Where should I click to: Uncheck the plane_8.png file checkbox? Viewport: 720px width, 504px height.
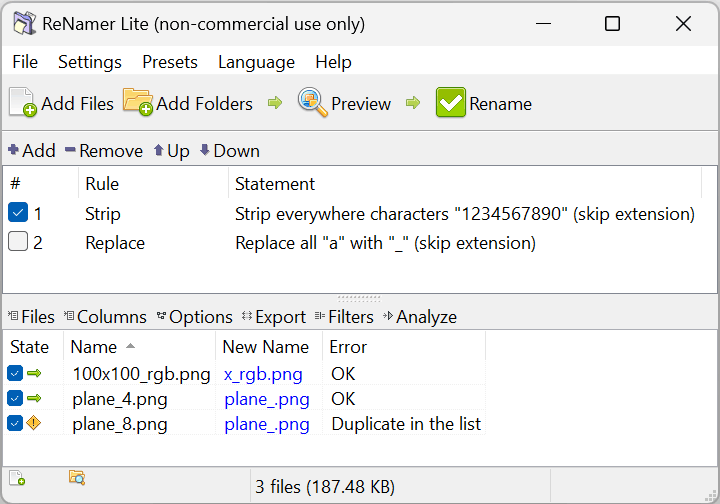coord(15,424)
